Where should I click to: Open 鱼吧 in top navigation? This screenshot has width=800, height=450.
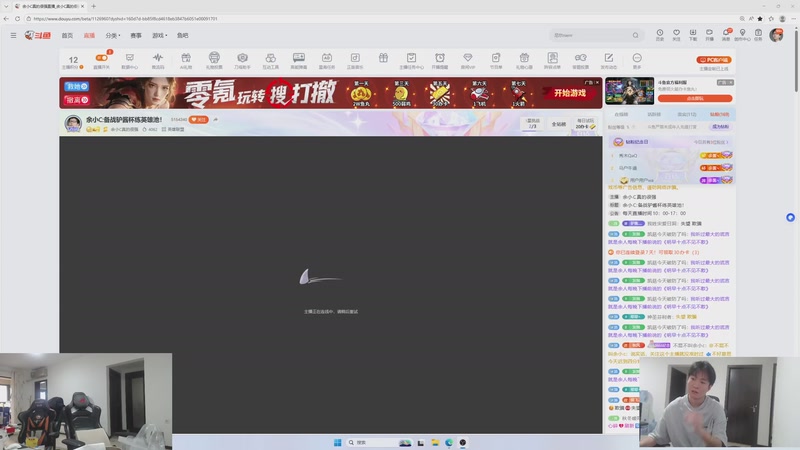tap(182, 36)
